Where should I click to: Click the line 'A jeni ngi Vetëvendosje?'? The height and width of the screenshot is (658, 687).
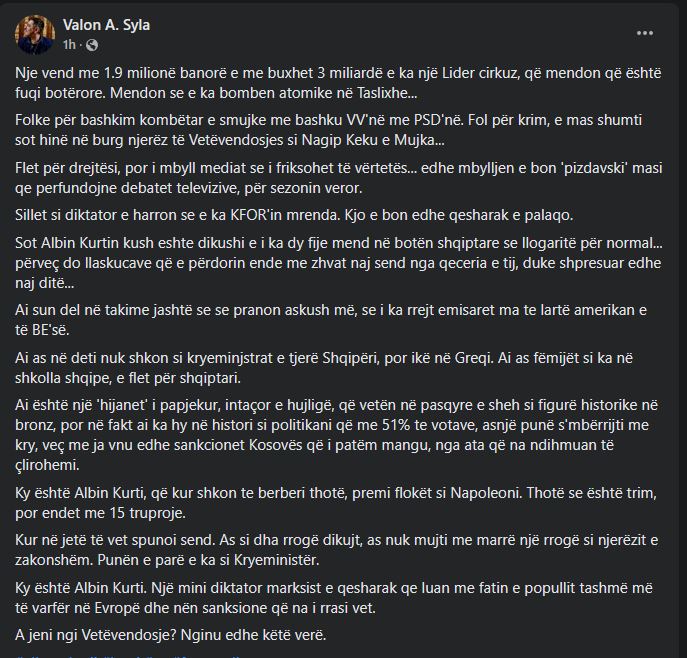pos(170,635)
